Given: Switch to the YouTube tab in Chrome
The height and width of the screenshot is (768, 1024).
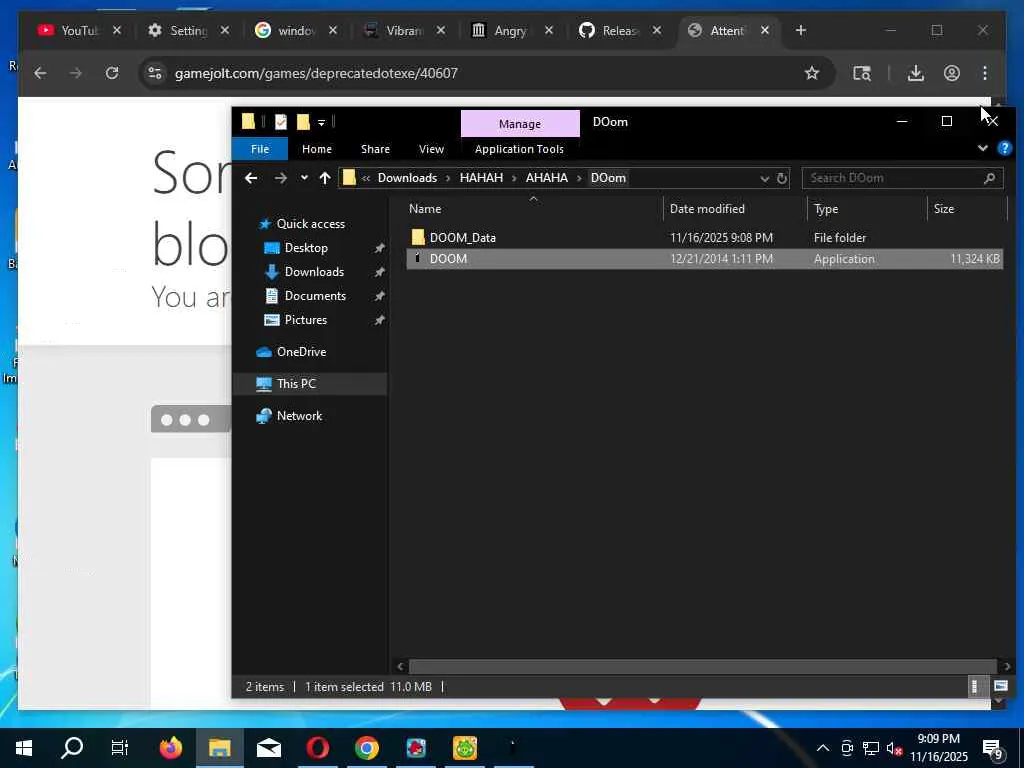Looking at the screenshot, I should click(78, 31).
